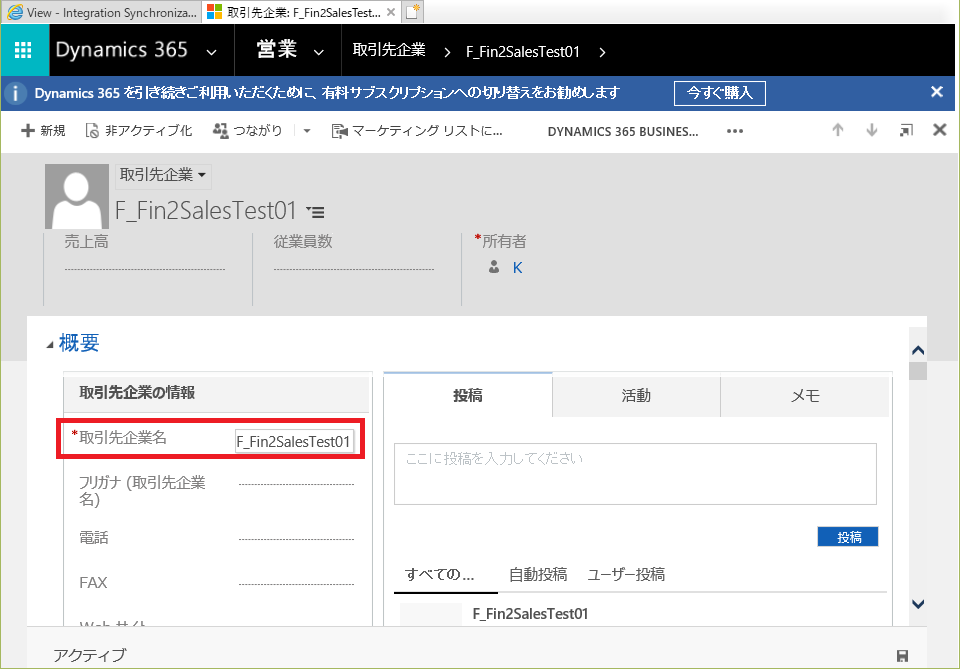
Task: Switch to View - Integration Synchroniza browser tab
Action: [101, 12]
